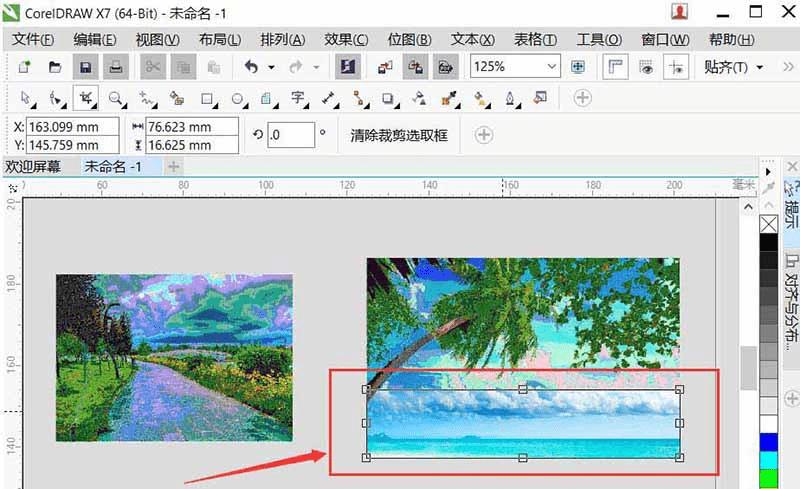Image resolution: width=800 pixels, height=489 pixels.
Task: Save document using floppy disk icon
Action: coord(86,67)
